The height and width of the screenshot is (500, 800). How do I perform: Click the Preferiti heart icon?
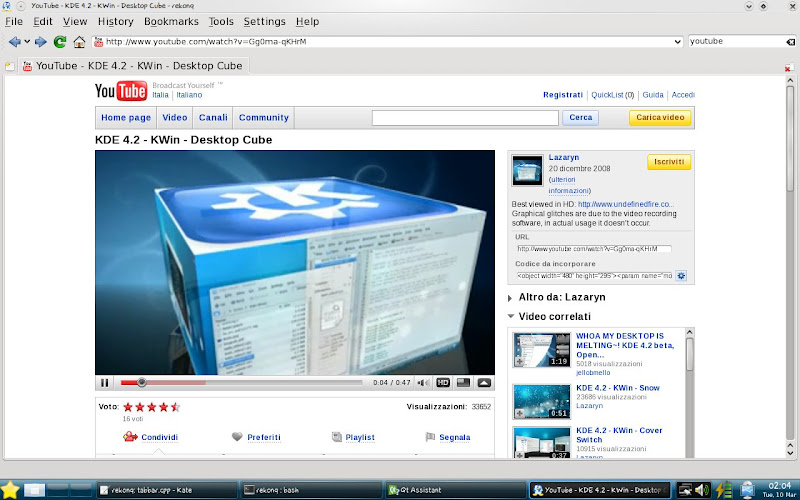(237, 437)
